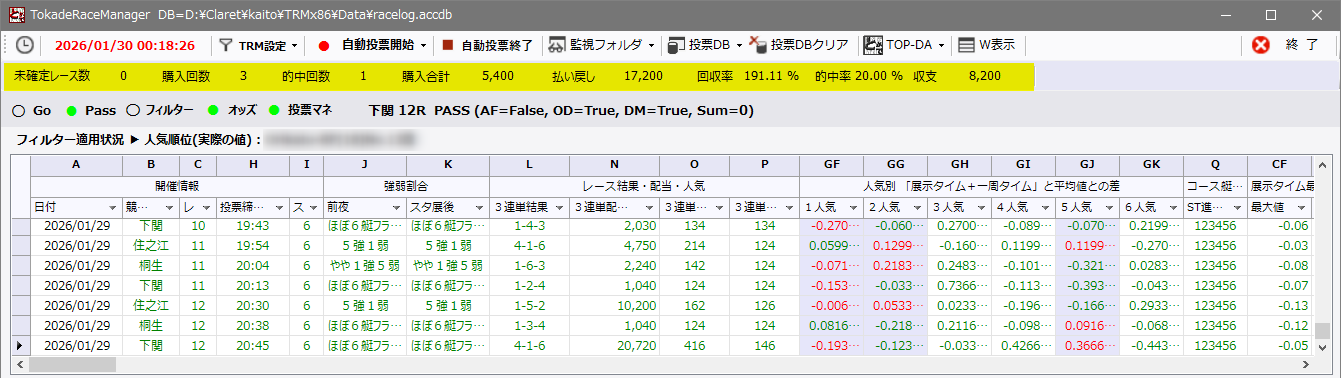1341x378 pixels.
Task: Click the 収支 8,200 status entry
Action: (956, 75)
